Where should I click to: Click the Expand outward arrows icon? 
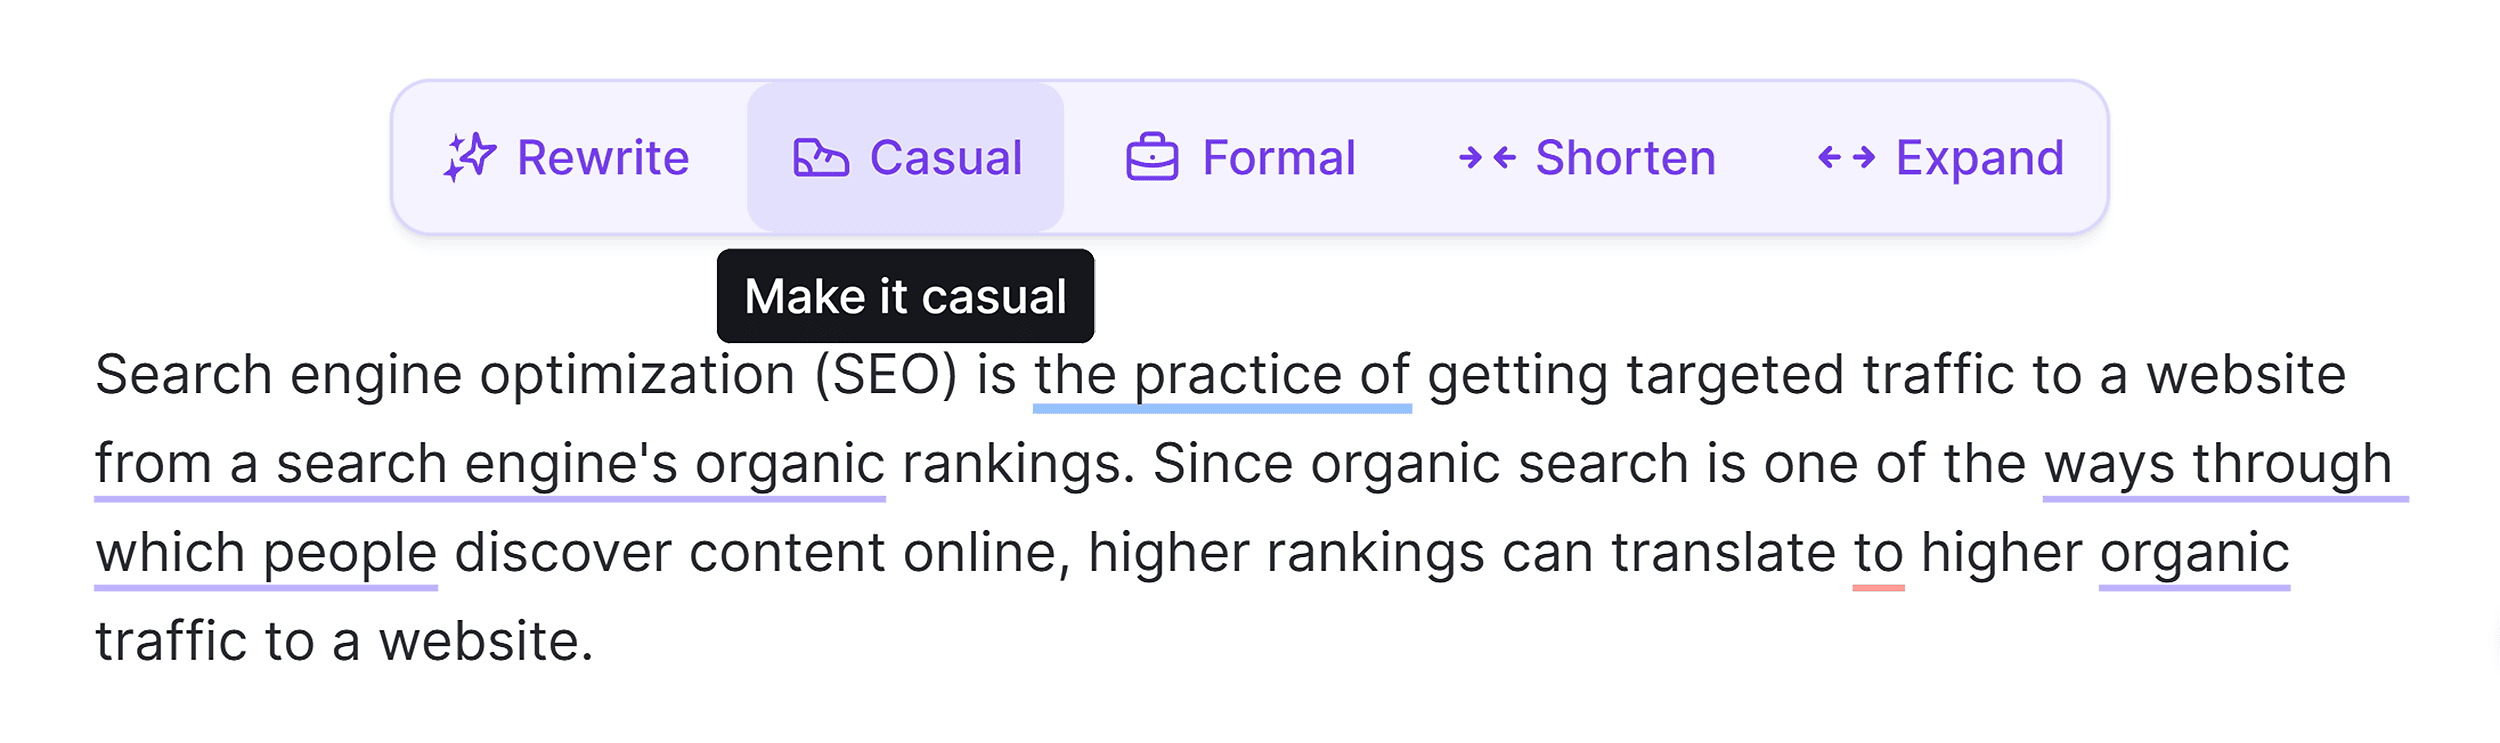pos(1846,157)
